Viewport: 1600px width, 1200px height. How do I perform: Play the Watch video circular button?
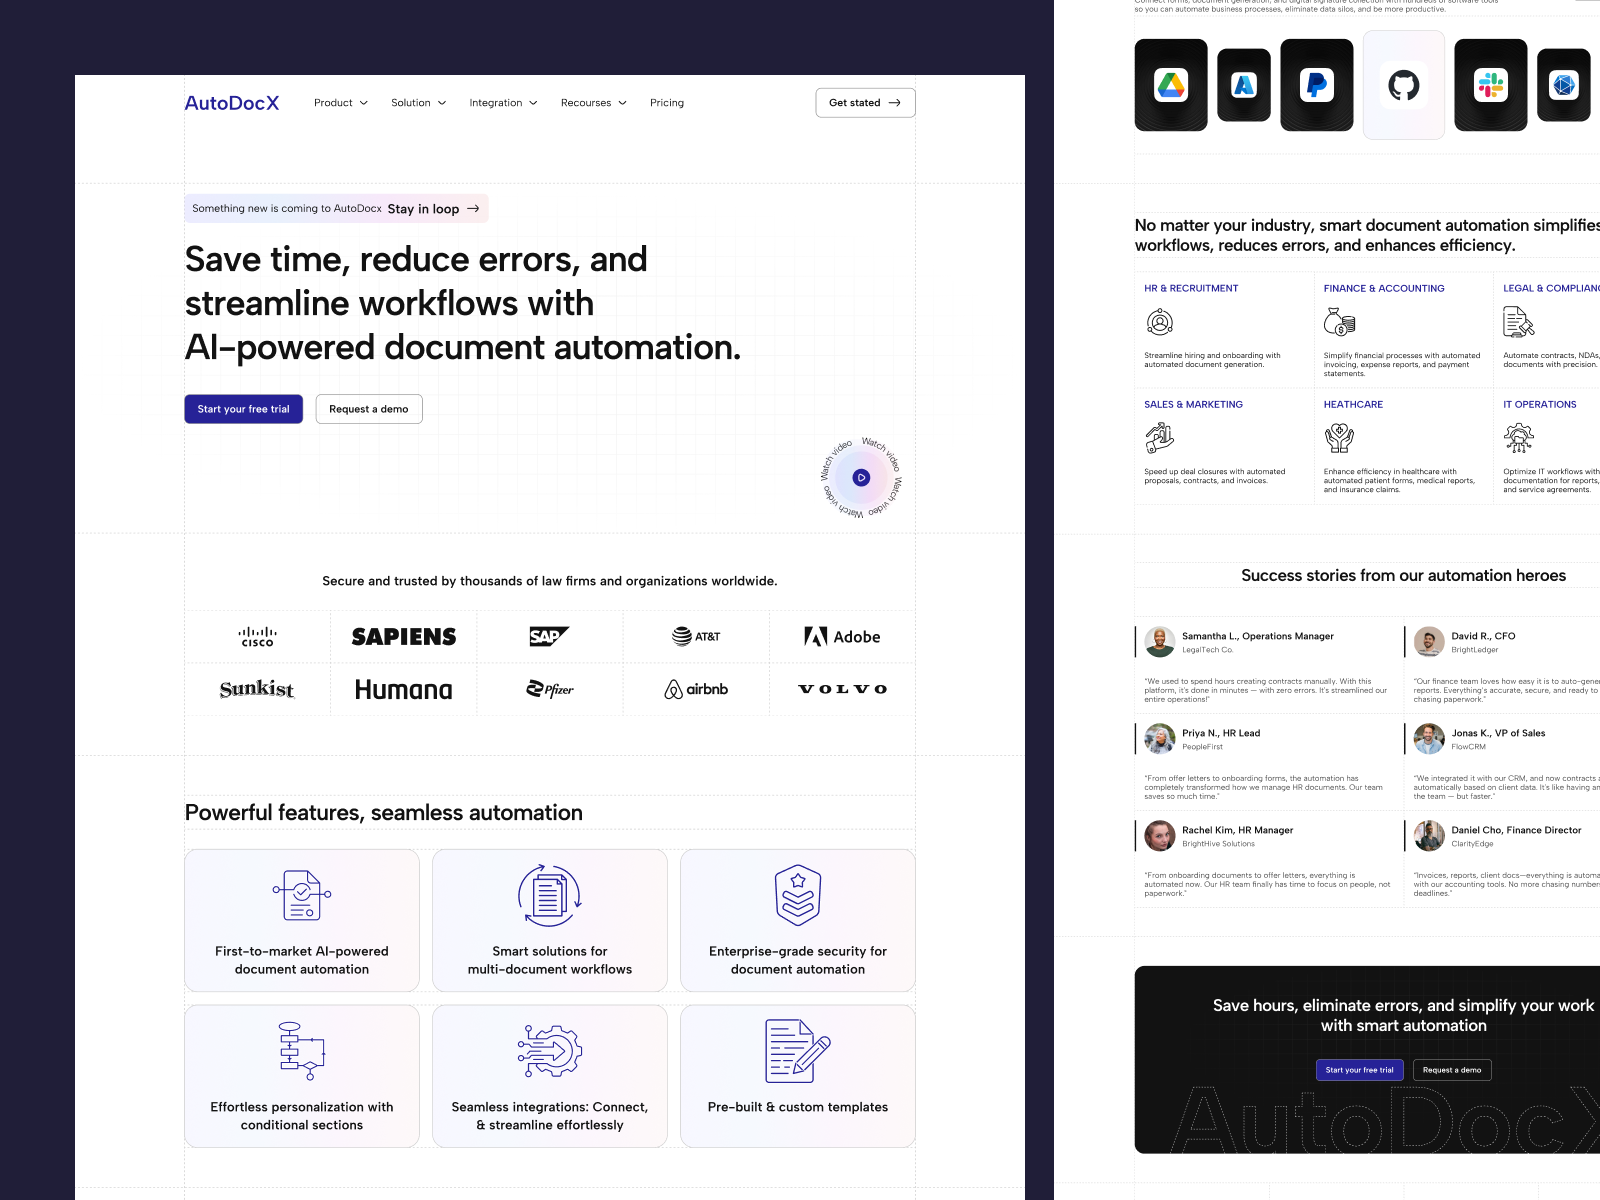tap(861, 478)
